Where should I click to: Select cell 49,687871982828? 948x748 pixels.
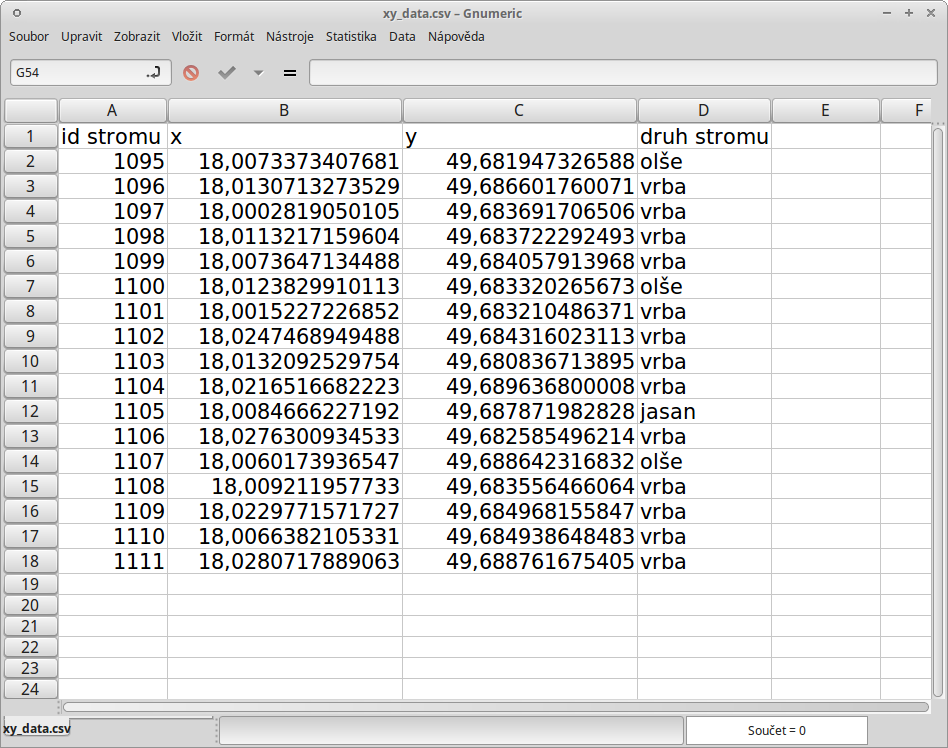519,411
